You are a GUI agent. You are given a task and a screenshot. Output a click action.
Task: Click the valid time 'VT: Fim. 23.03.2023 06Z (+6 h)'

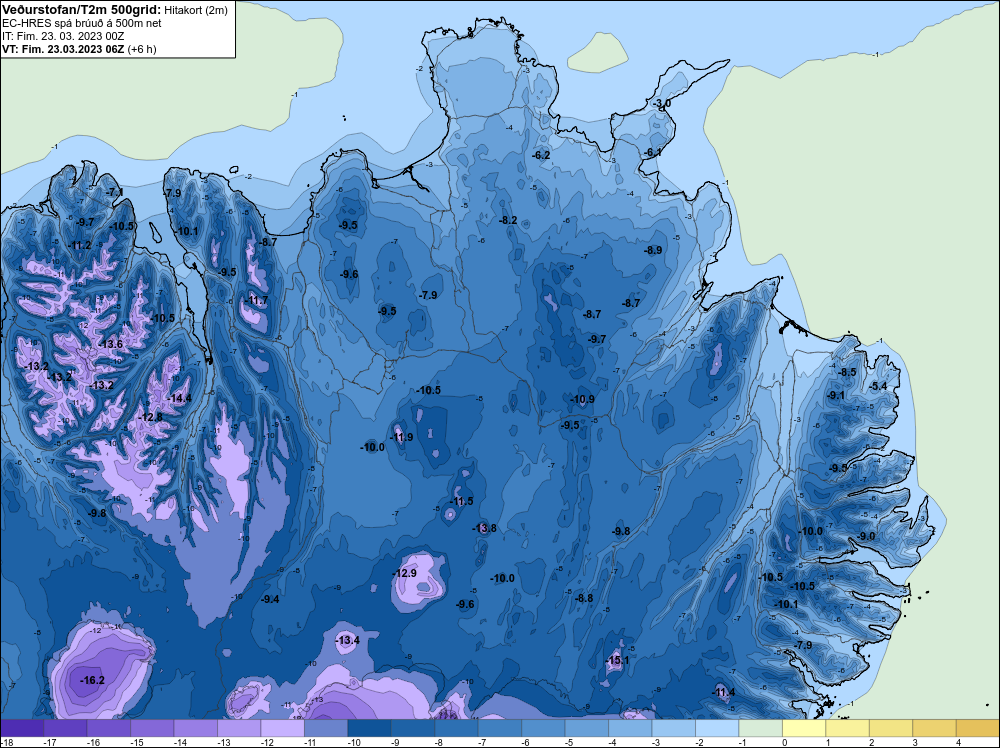[79, 49]
